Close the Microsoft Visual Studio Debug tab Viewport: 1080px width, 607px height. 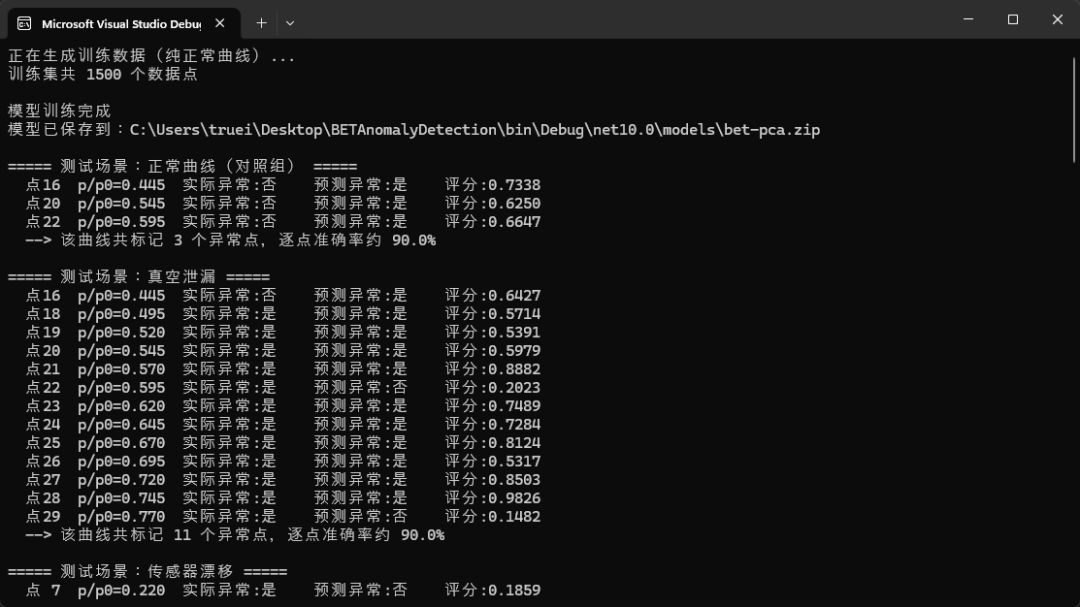[x=220, y=23]
